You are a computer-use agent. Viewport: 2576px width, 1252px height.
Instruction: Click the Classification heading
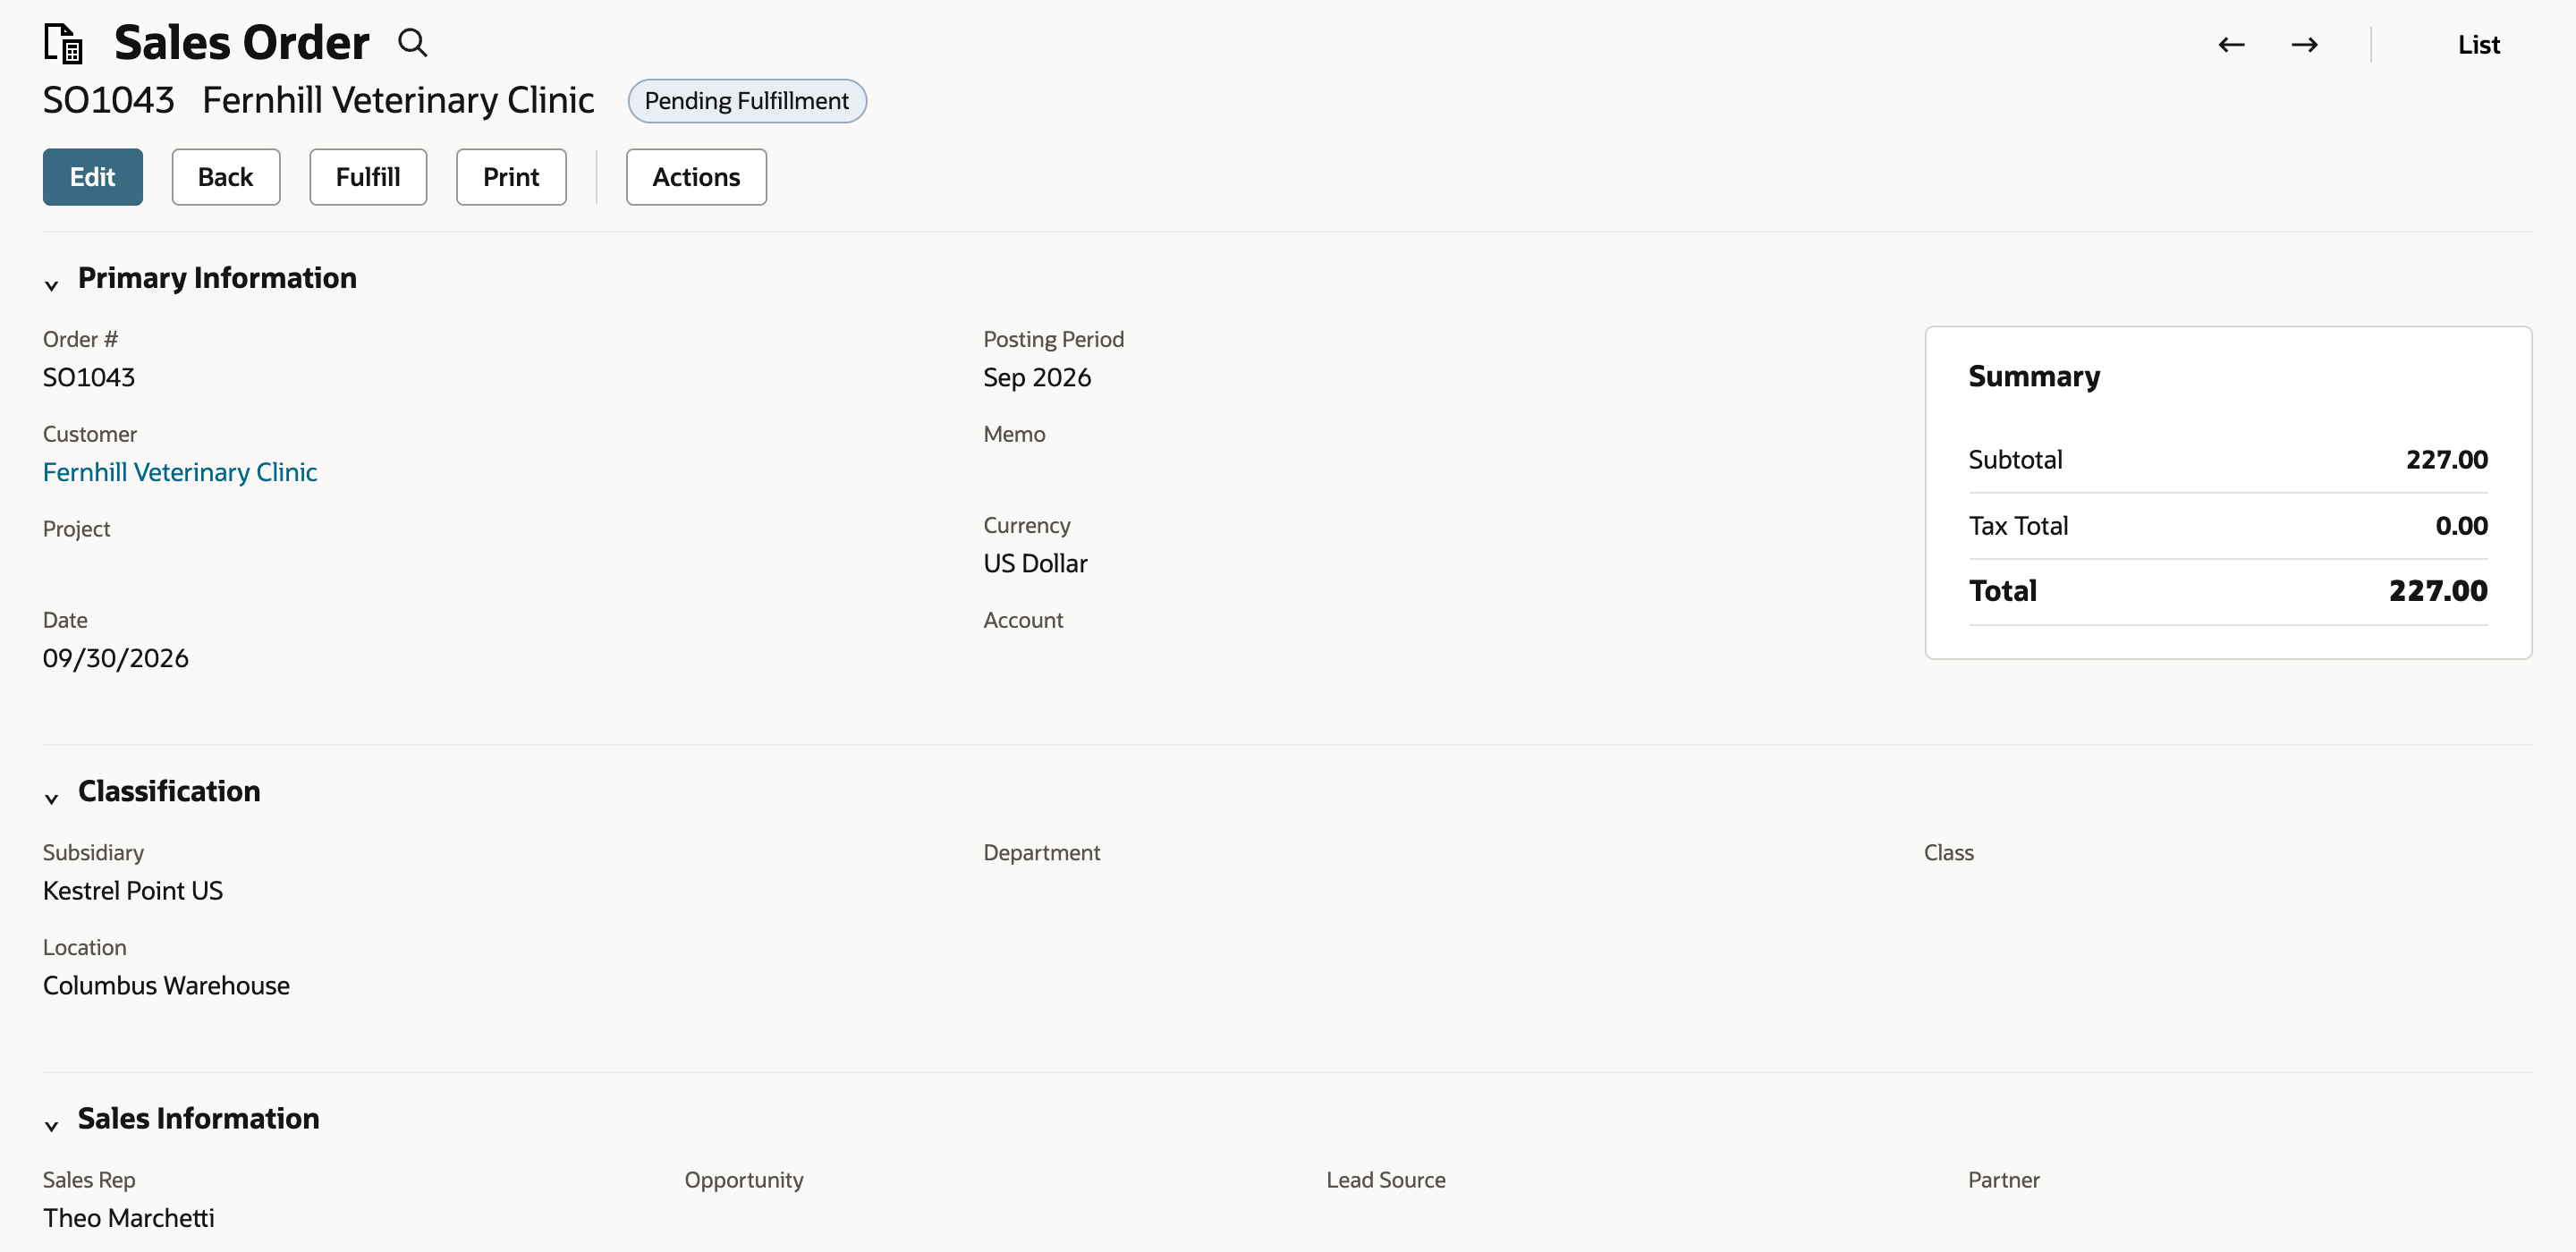[169, 790]
